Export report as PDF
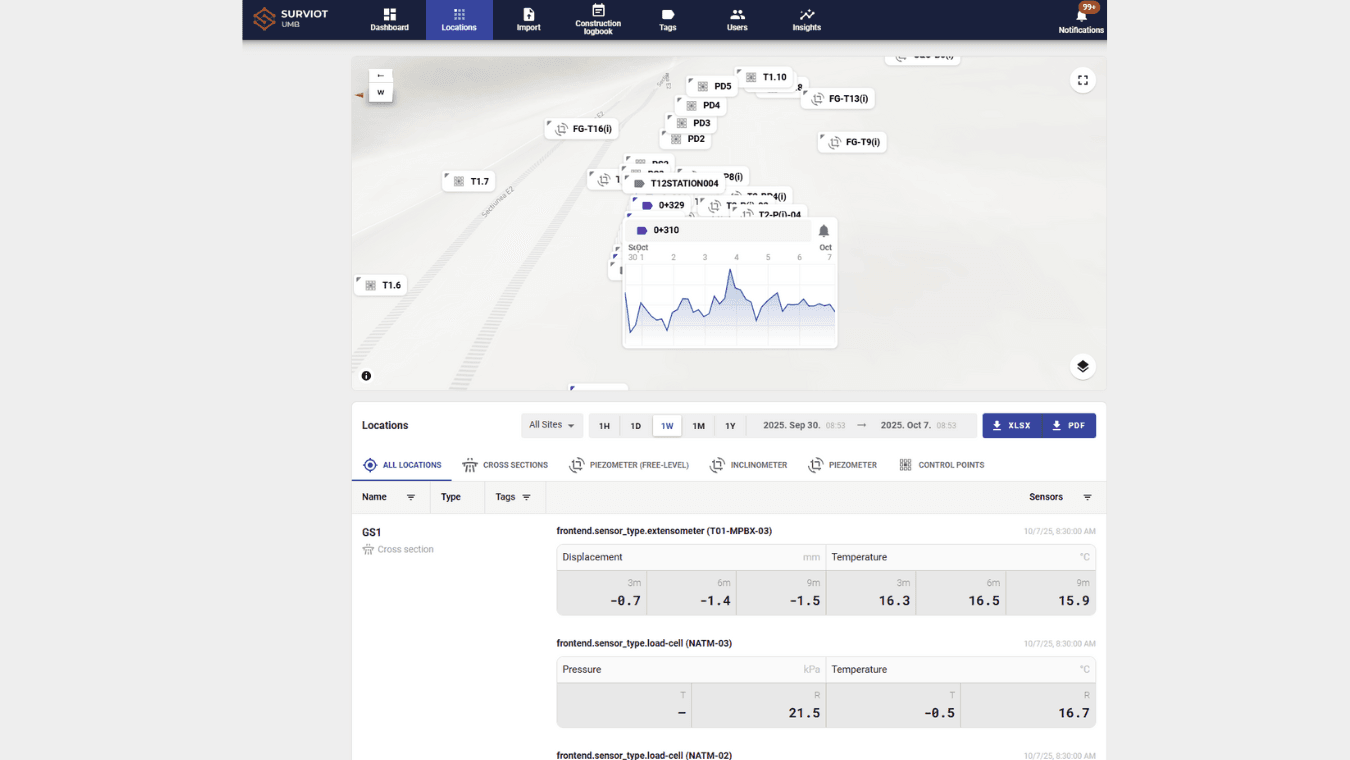The width and height of the screenshot is (1350, 760). [x=1068, y=426]
